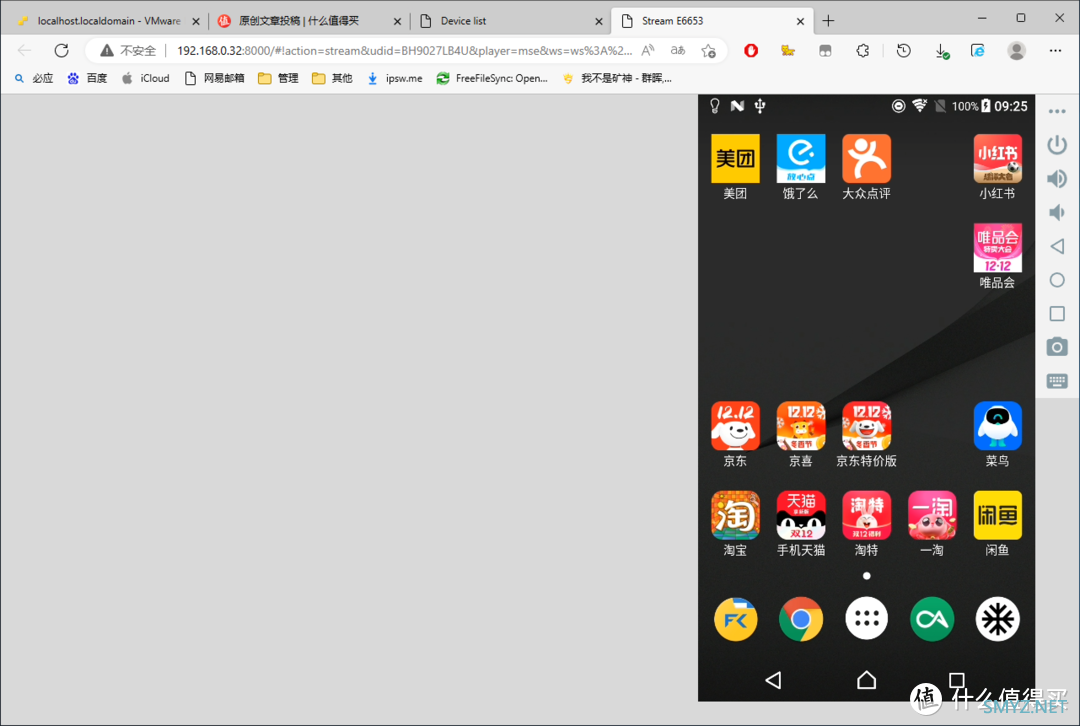
Task: Open the ipsw.me bookmark
Action: click(x=395, y=79)
